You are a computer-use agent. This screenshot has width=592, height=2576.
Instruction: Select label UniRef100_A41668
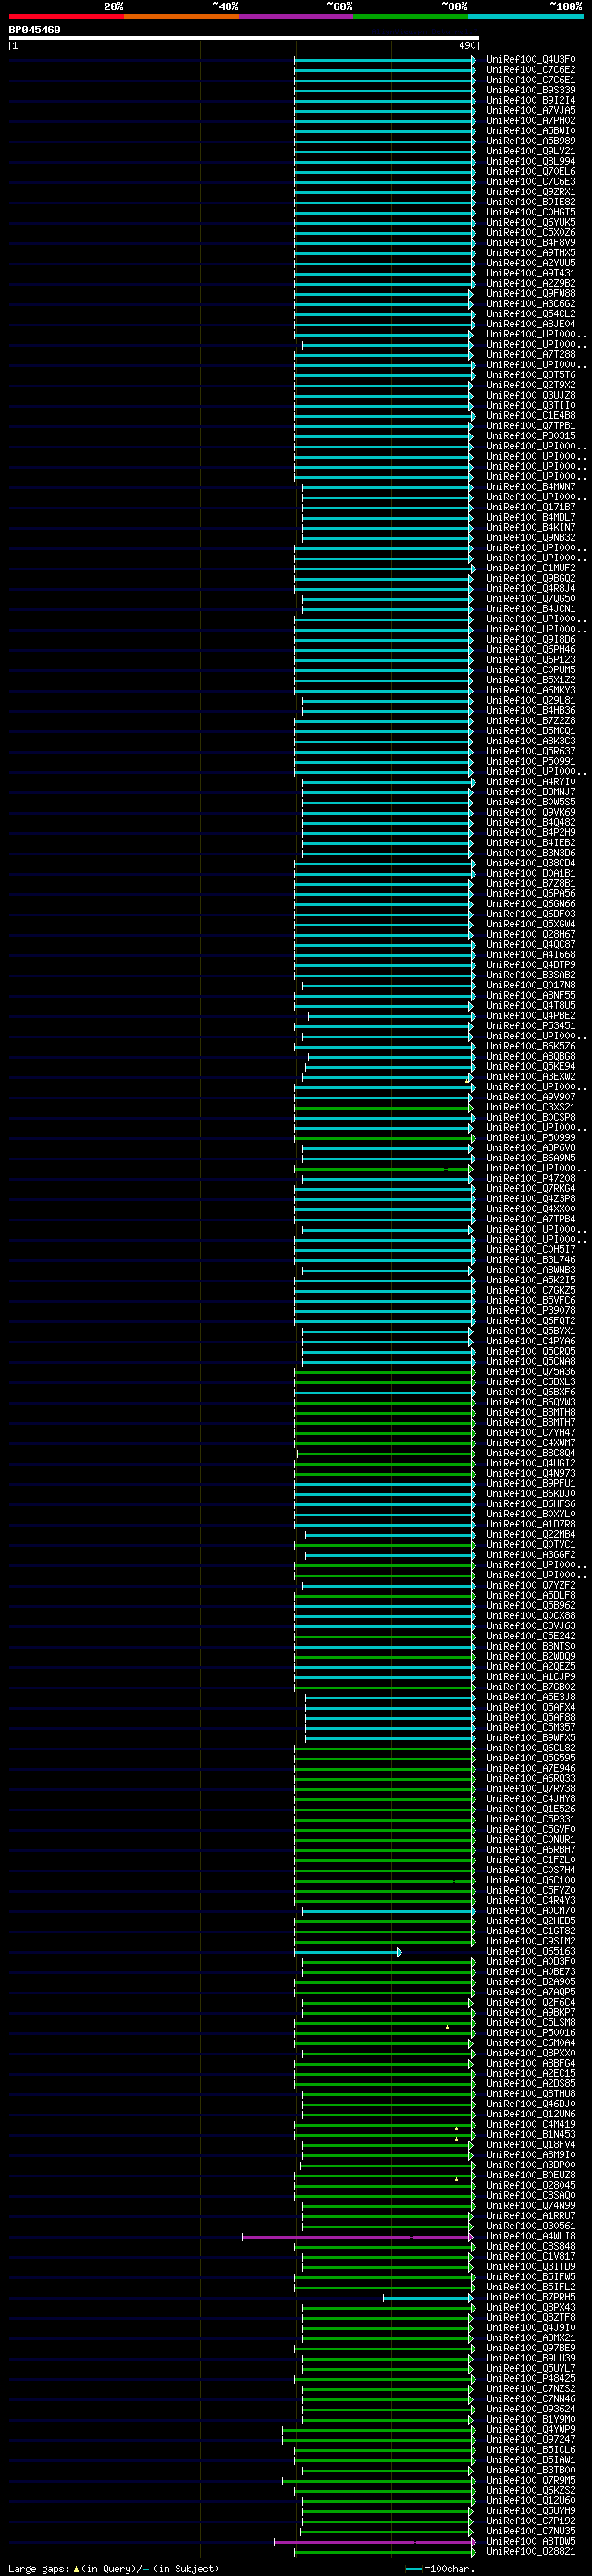click(x=531, y=955)
